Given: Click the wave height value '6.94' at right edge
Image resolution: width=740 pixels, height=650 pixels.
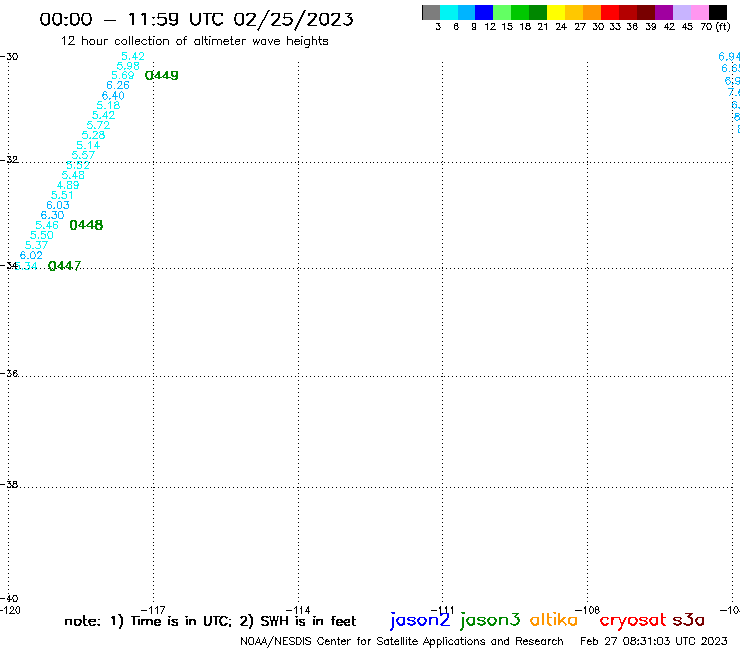Looking at the screenshot, I should point(729,57).
